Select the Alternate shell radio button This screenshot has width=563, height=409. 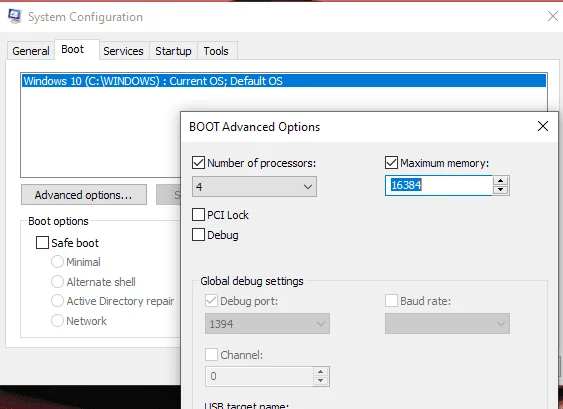pos(57,282)
